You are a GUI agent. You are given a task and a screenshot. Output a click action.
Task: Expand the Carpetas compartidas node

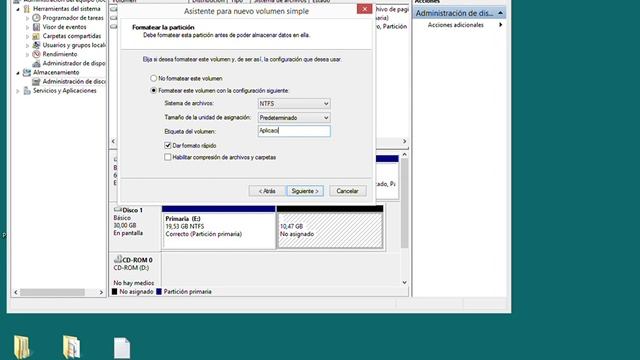[x=28, y=36]
